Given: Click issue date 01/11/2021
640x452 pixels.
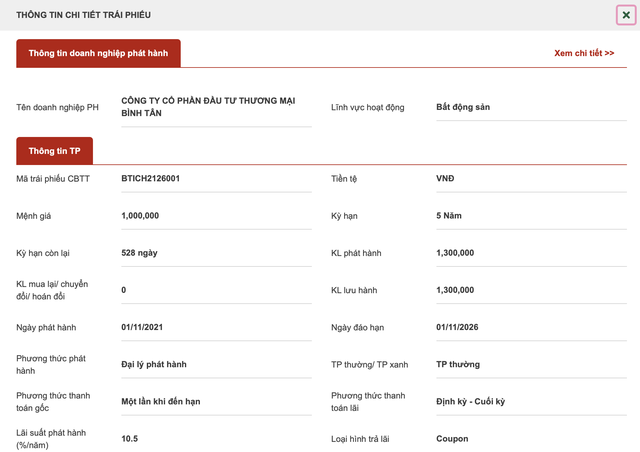Looking at the screenshot, I should (216, 327).
